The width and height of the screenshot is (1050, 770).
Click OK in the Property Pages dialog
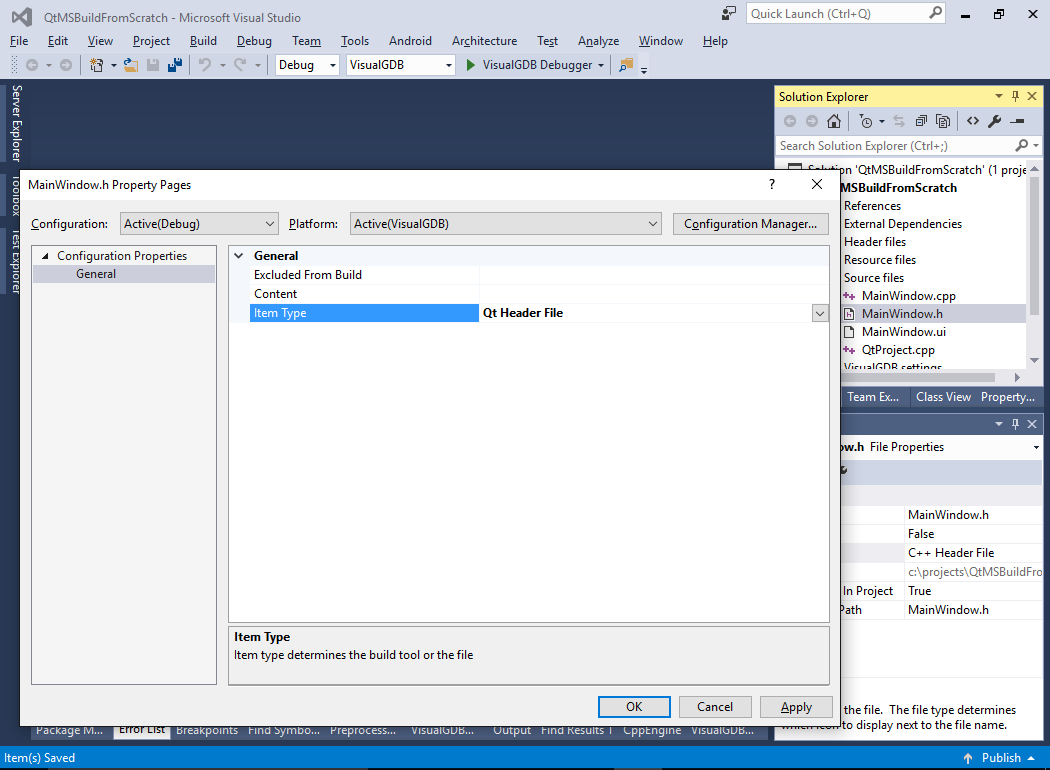(633, 707)
